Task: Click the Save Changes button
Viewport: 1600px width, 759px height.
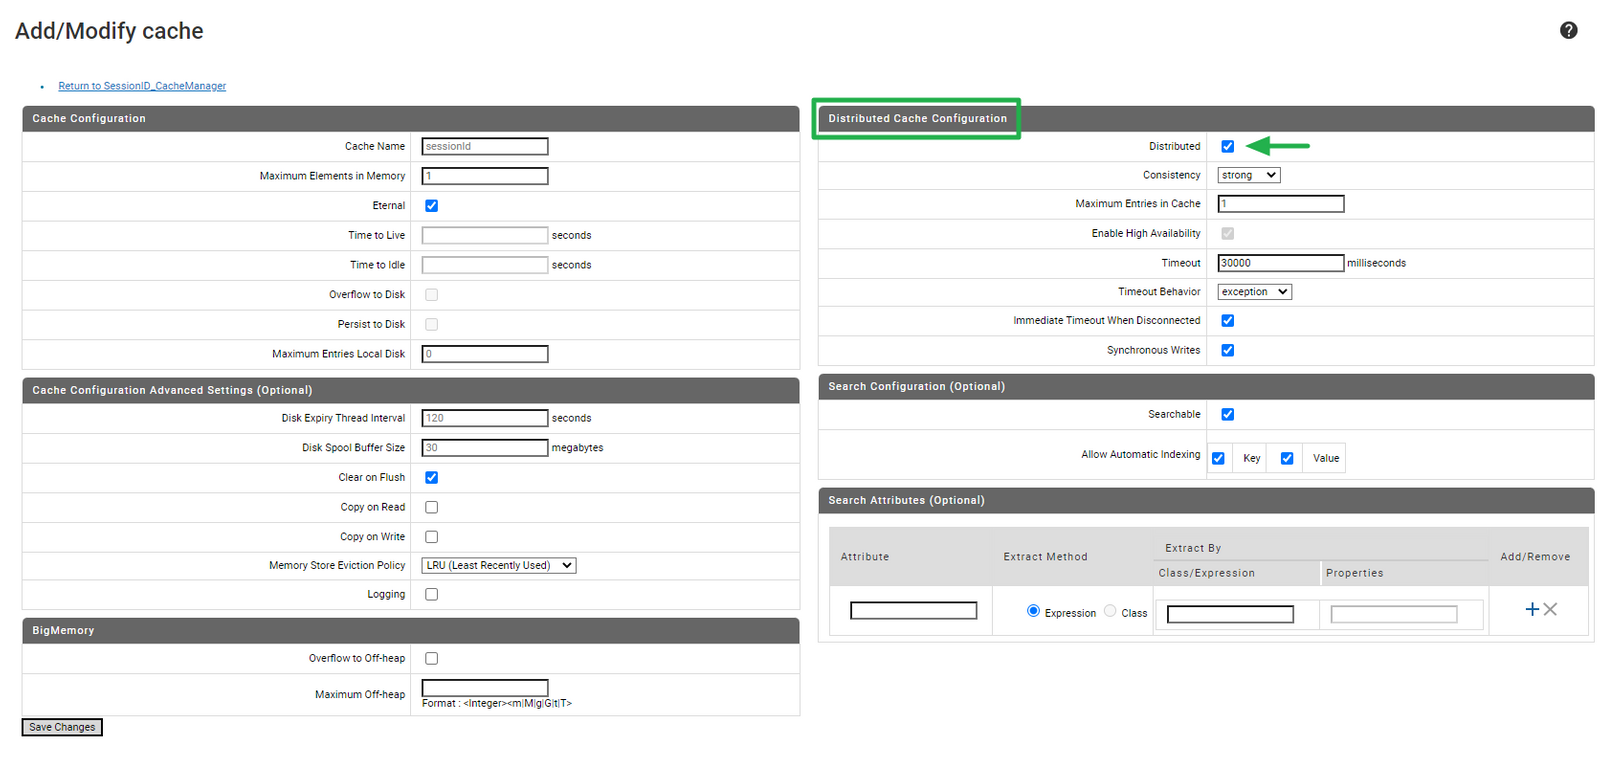Action: tap(62, 727)
